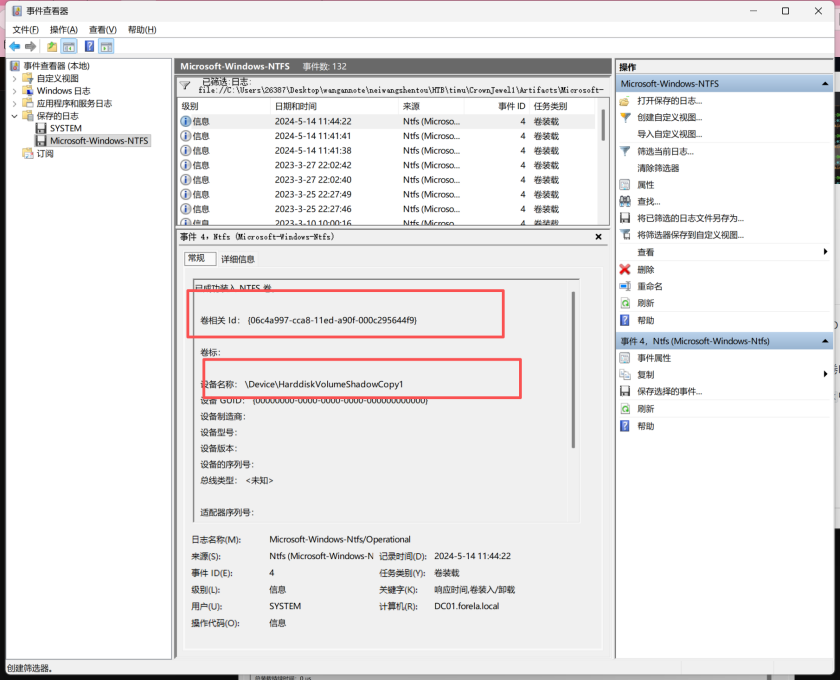Click 将已筛选的日志文件另存为 save icon
The width and height of the screenshot is (840, 681).
[x=625, y=218]
